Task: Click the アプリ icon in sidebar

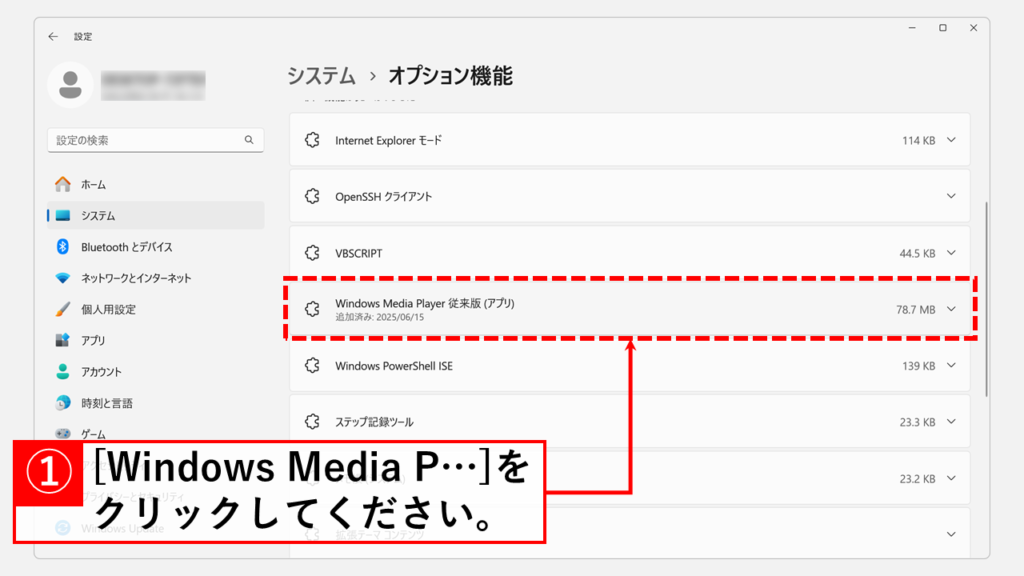Action: (63, 340)
